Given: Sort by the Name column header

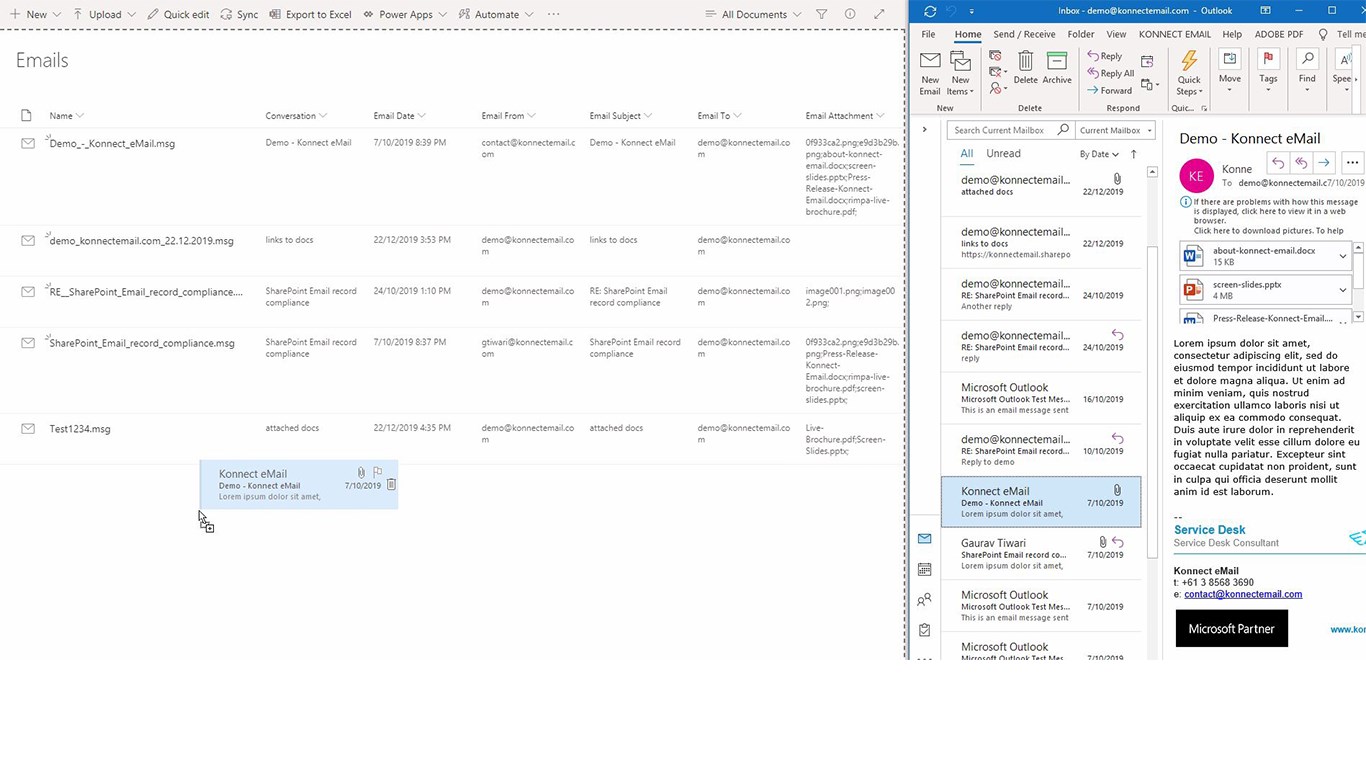Looking at the screenshot, I should [x=66, y=116].
